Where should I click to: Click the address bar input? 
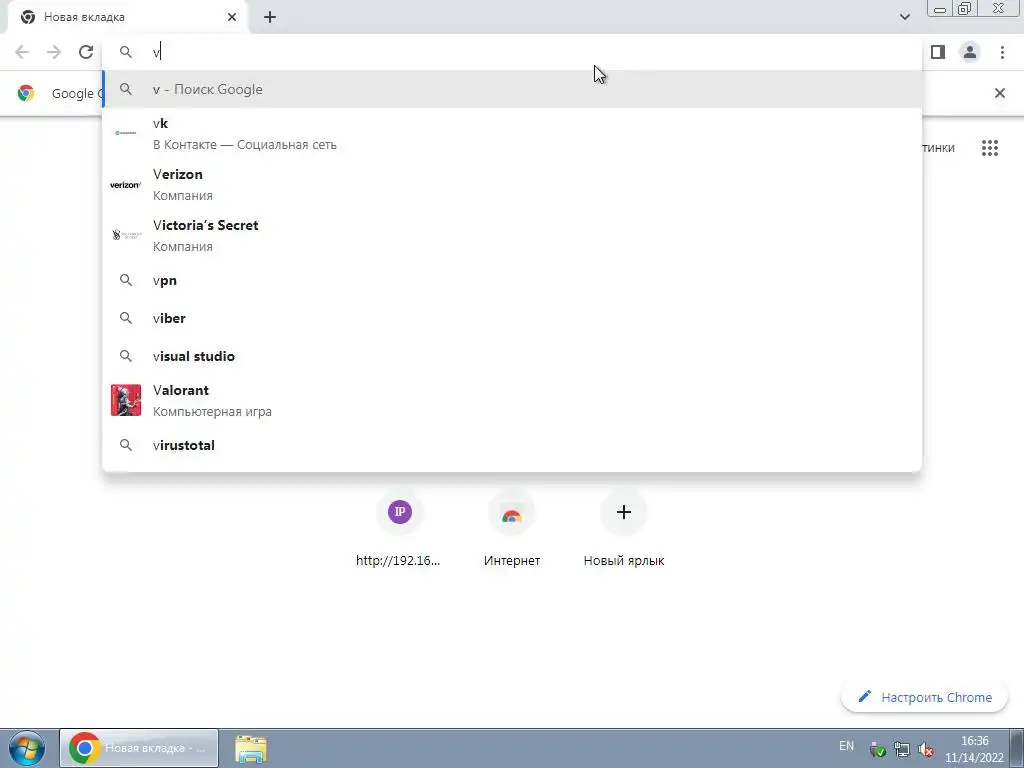(x=512, y=52)
